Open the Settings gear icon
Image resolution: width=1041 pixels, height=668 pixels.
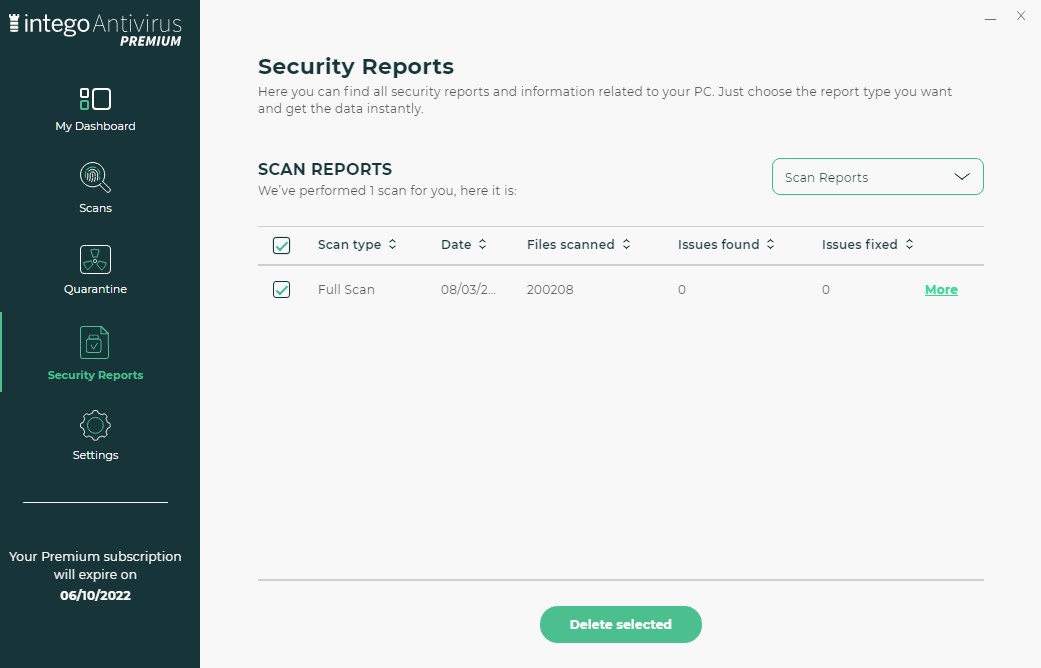95,425
